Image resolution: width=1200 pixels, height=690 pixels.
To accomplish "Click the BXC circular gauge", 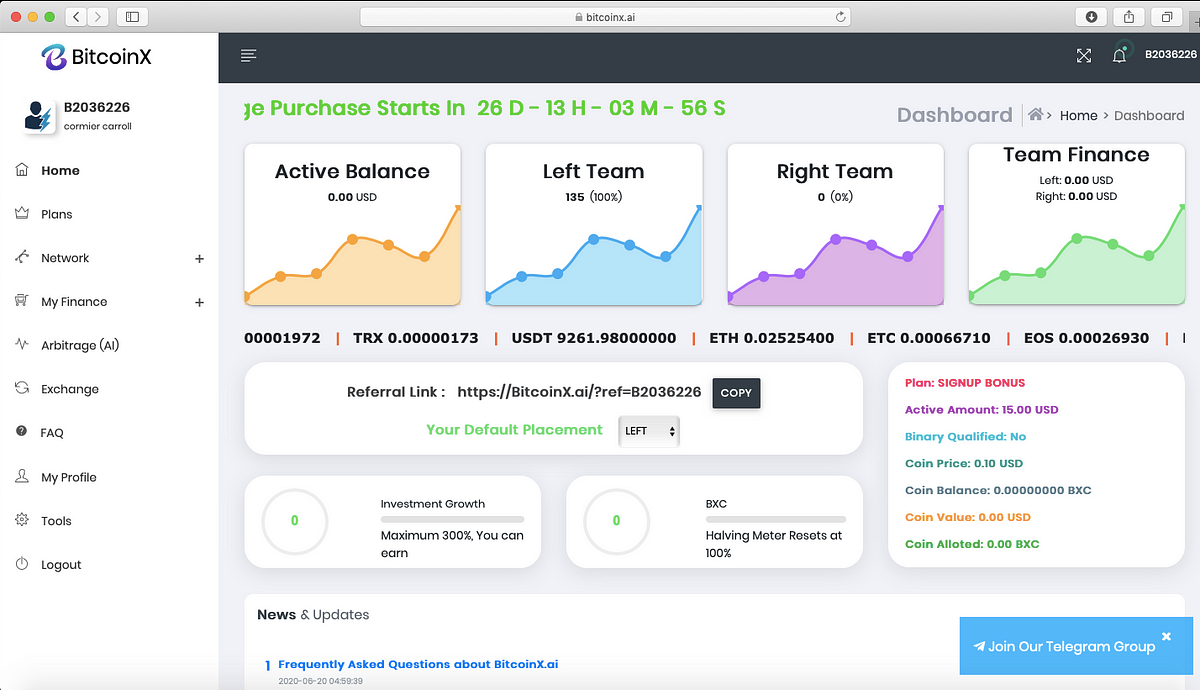I will (x=617, y=521).
